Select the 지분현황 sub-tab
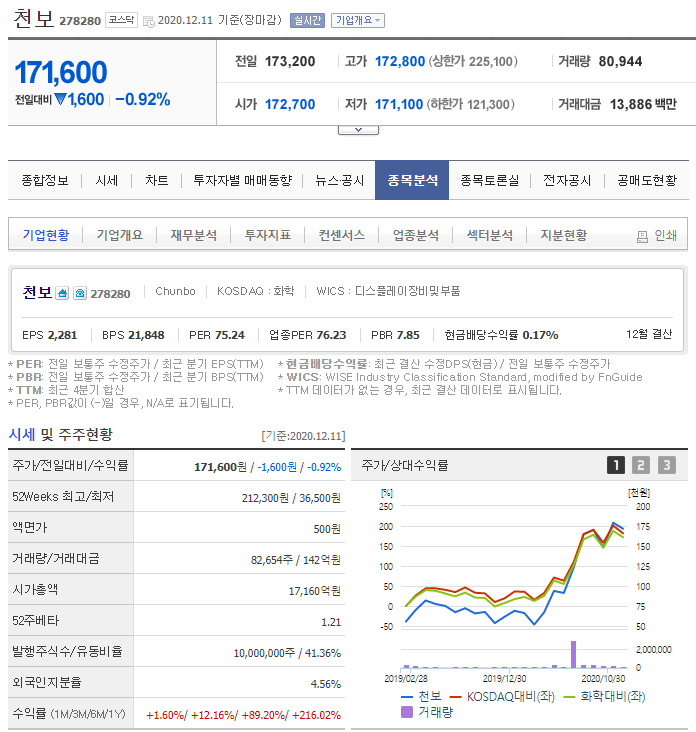 (563, 235)
